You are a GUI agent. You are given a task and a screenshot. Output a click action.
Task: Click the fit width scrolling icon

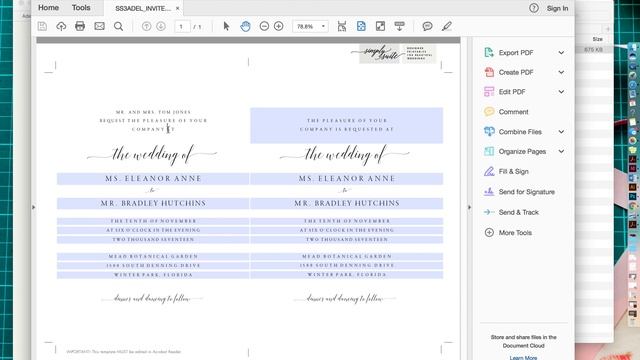(x=342, y=27)
